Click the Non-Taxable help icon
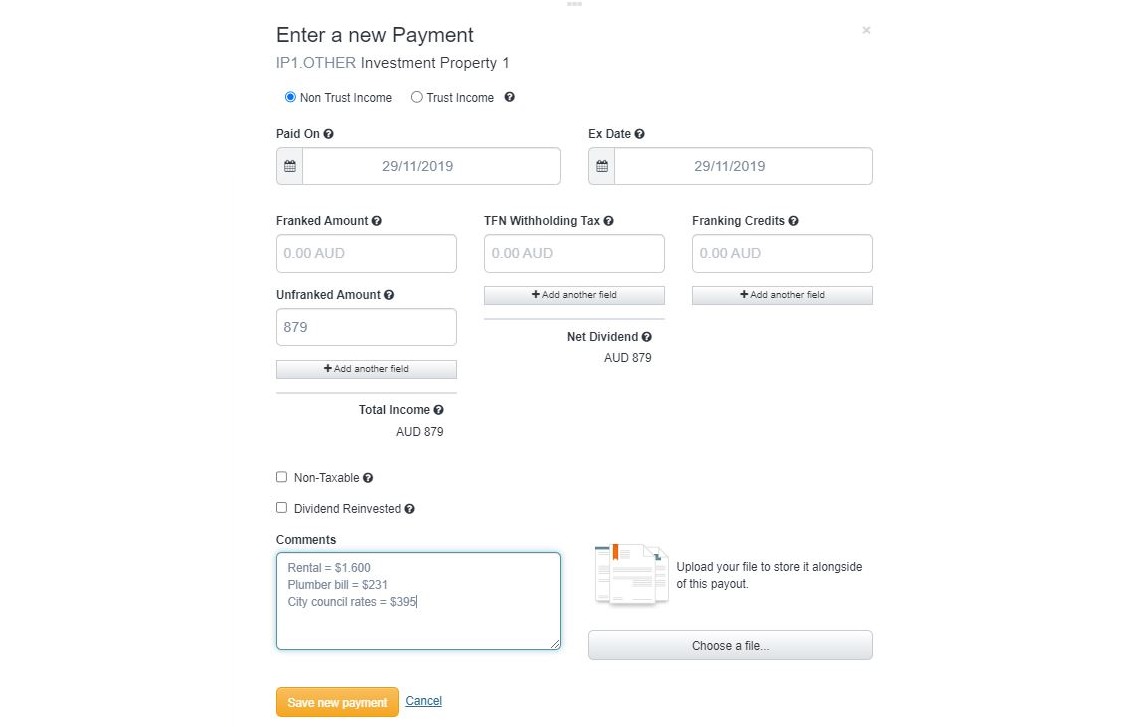 point(366,477)
